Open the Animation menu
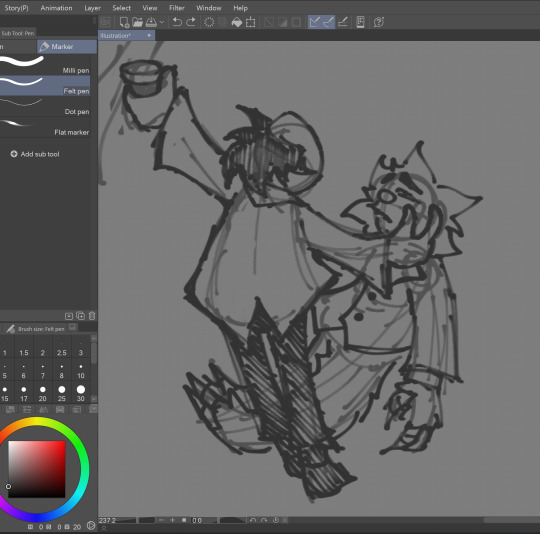The width and height of the screenshot is (540, 534). [x=56, y=8]
